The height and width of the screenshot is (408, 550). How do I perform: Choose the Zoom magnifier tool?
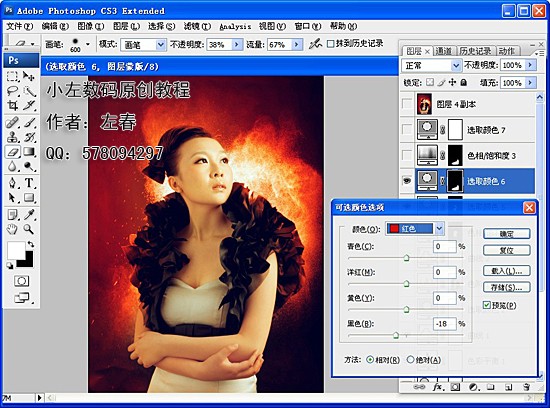[29, 229]
